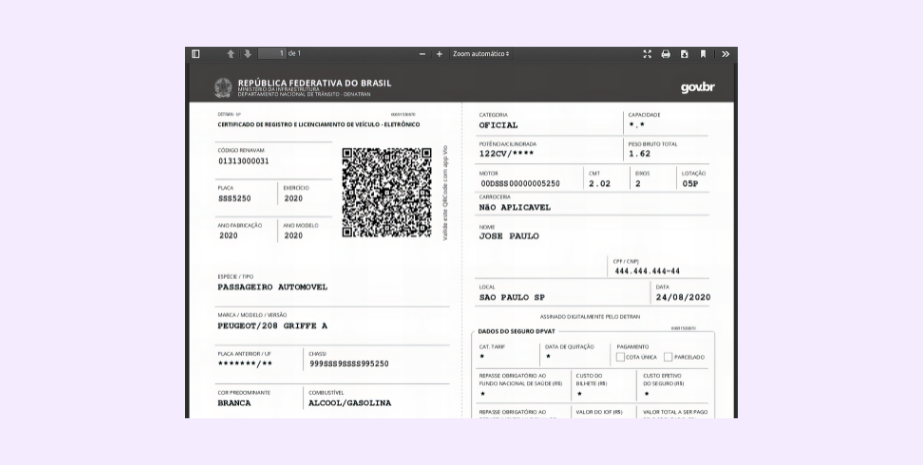Check the Cota Única checkbox
The height and width of the screenshot is (465, 923).
point(620,357)
